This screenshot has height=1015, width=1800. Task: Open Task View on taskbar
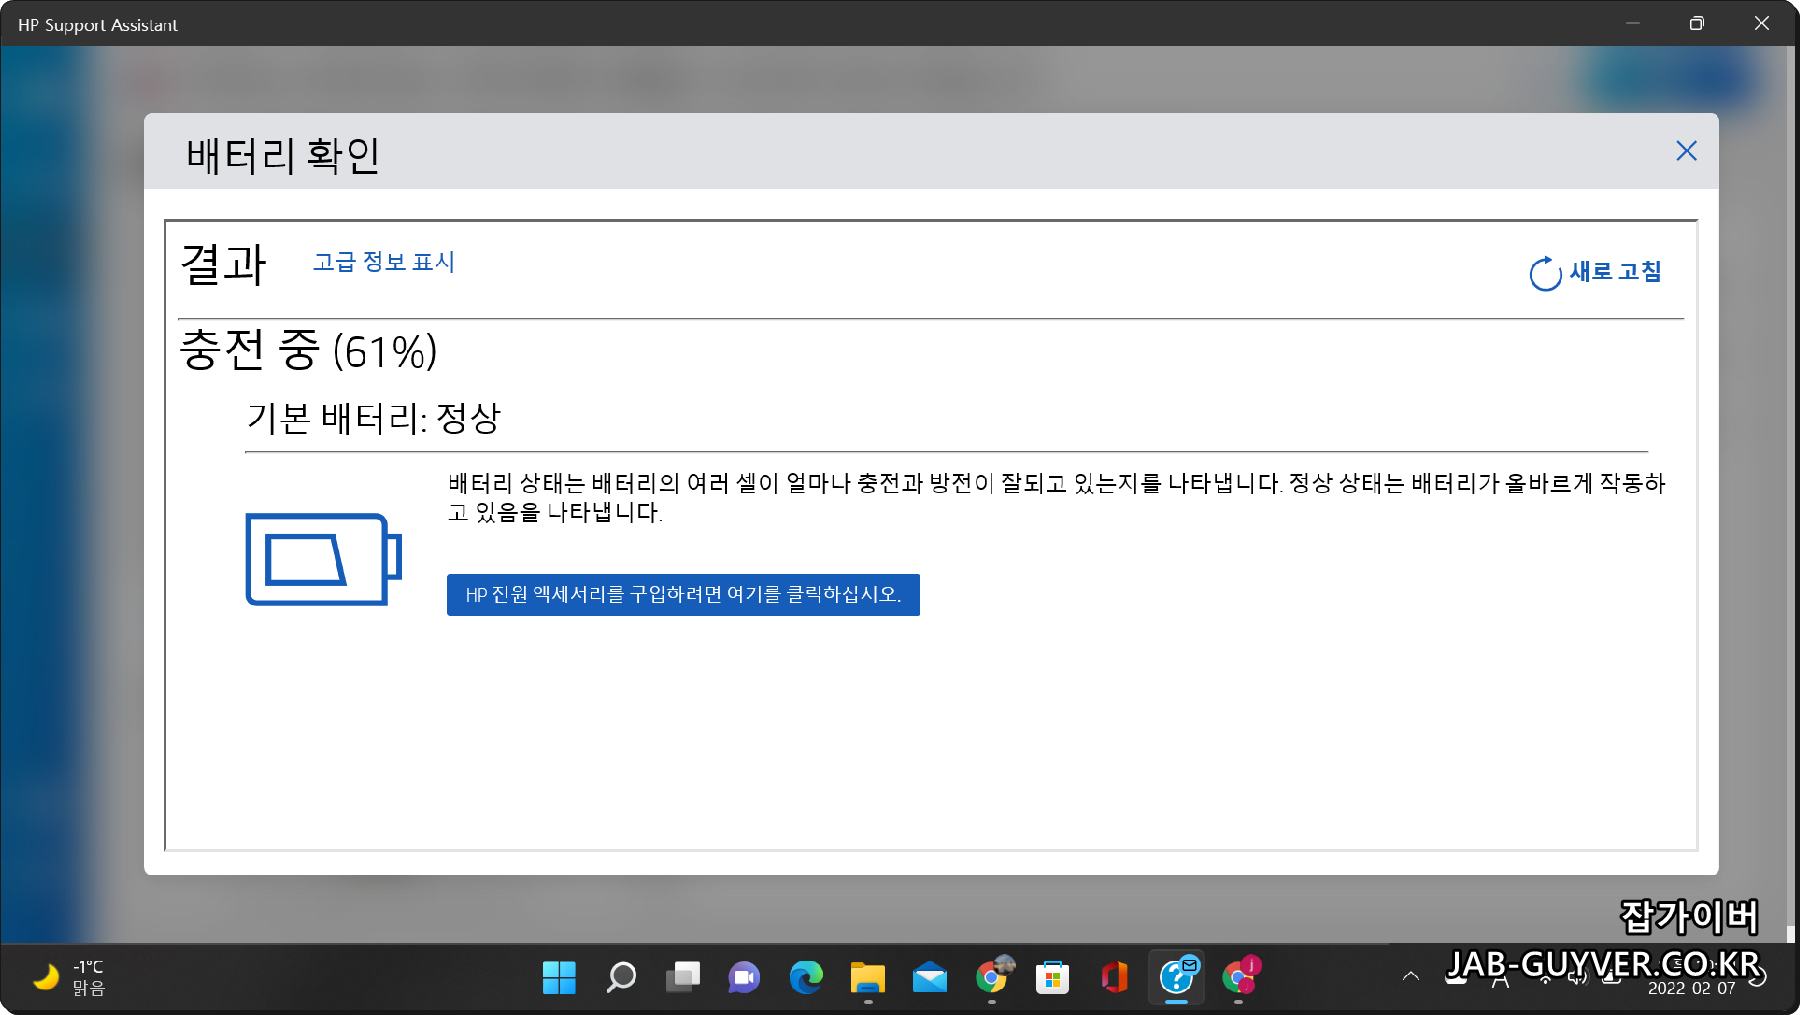pyautogui.click(x=683, y=977)
